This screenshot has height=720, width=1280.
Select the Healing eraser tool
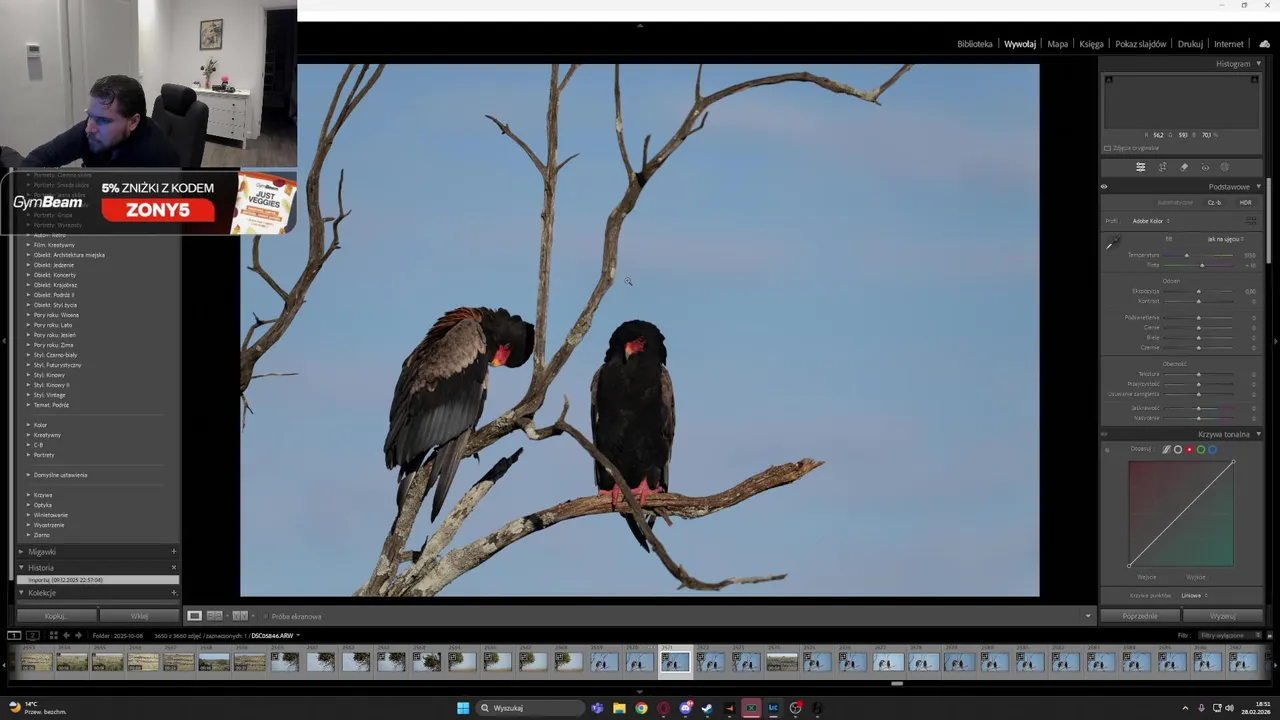[1184, 167]
